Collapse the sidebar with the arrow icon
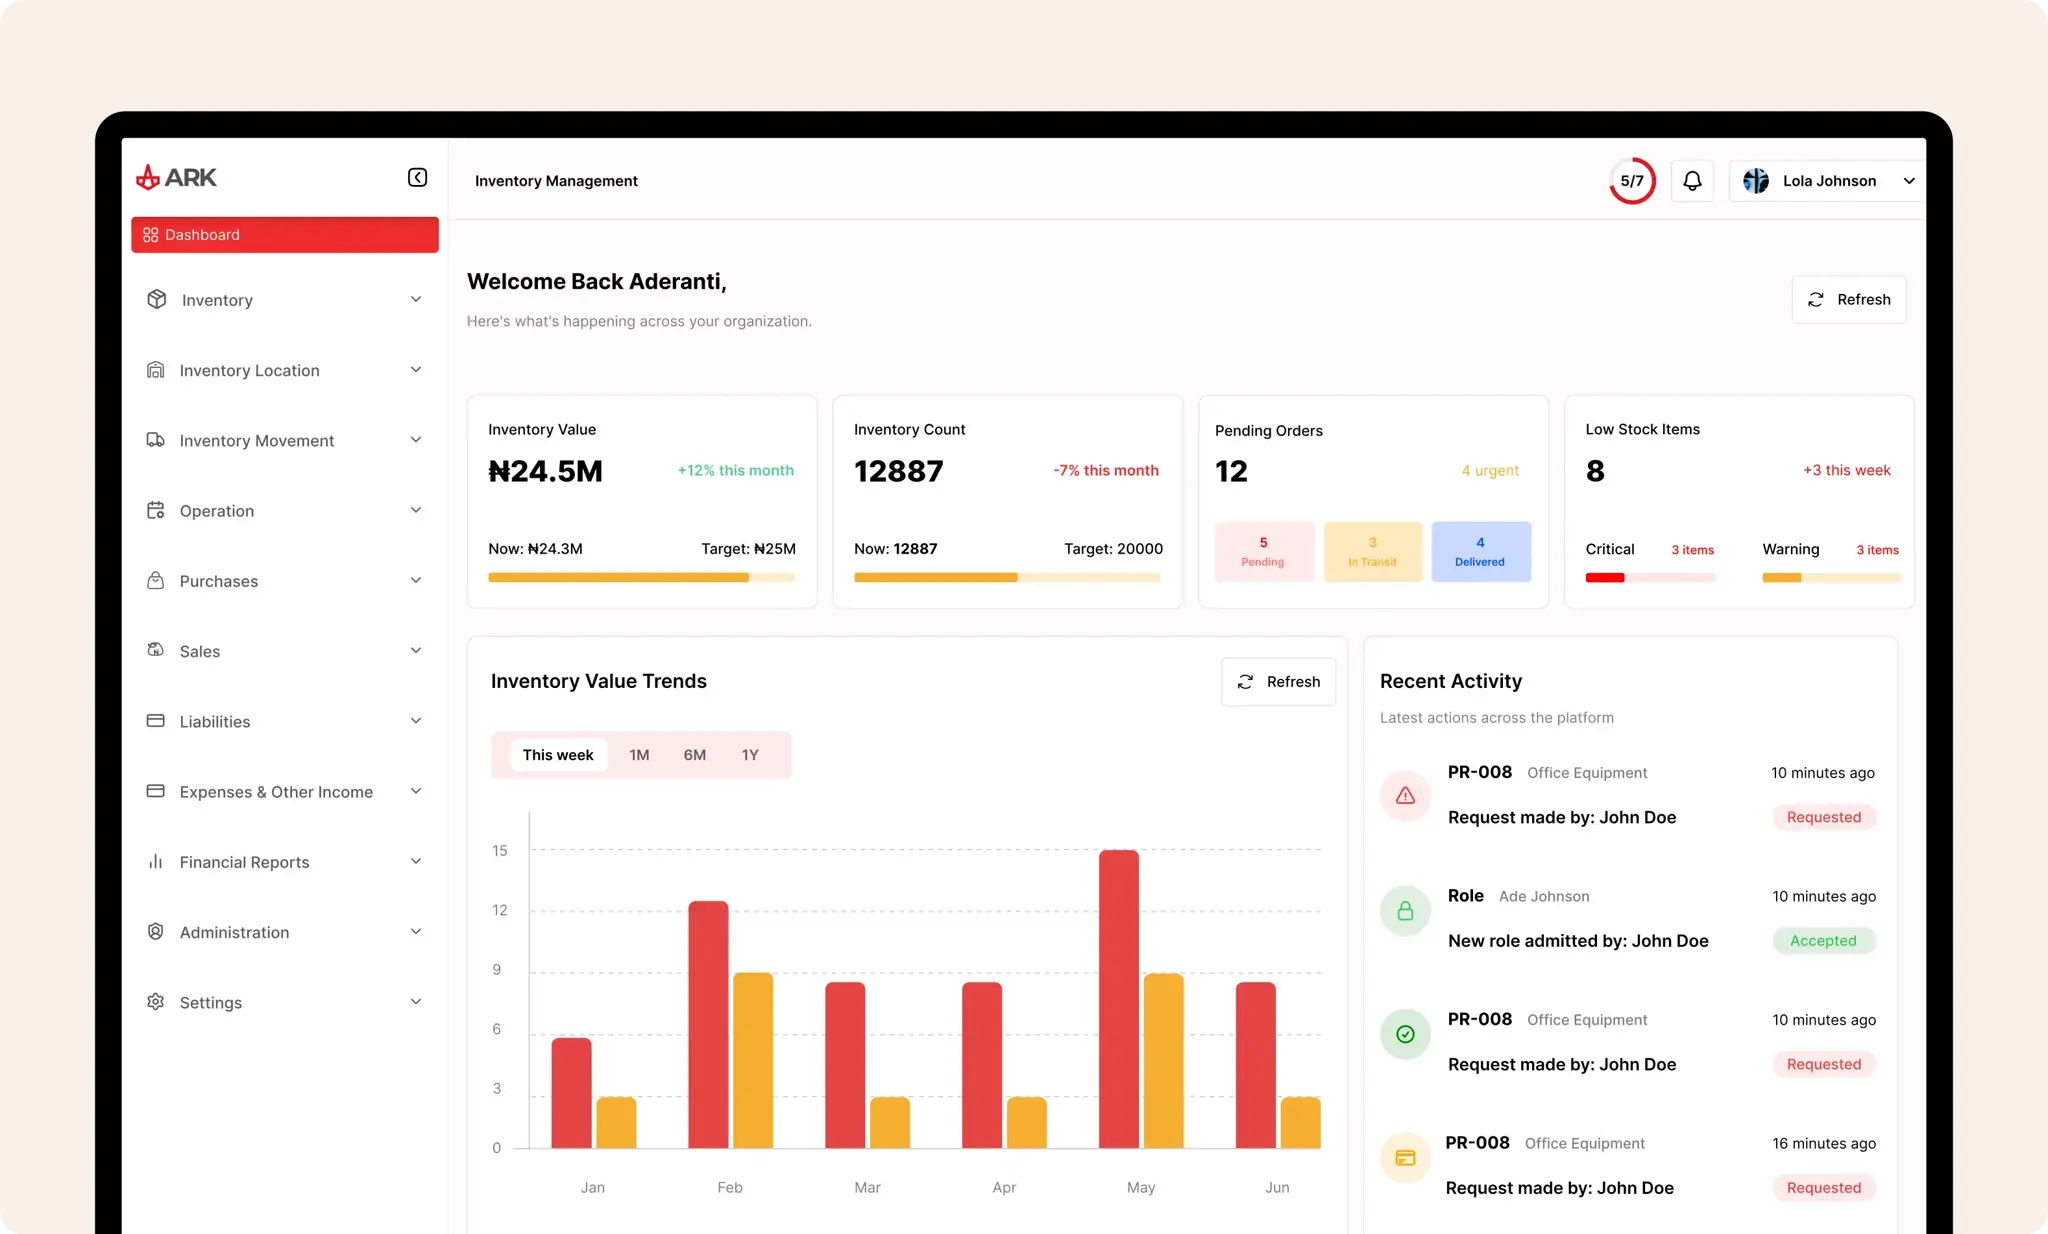This screenshot has height=1234, width=2048. click(417, 177)
